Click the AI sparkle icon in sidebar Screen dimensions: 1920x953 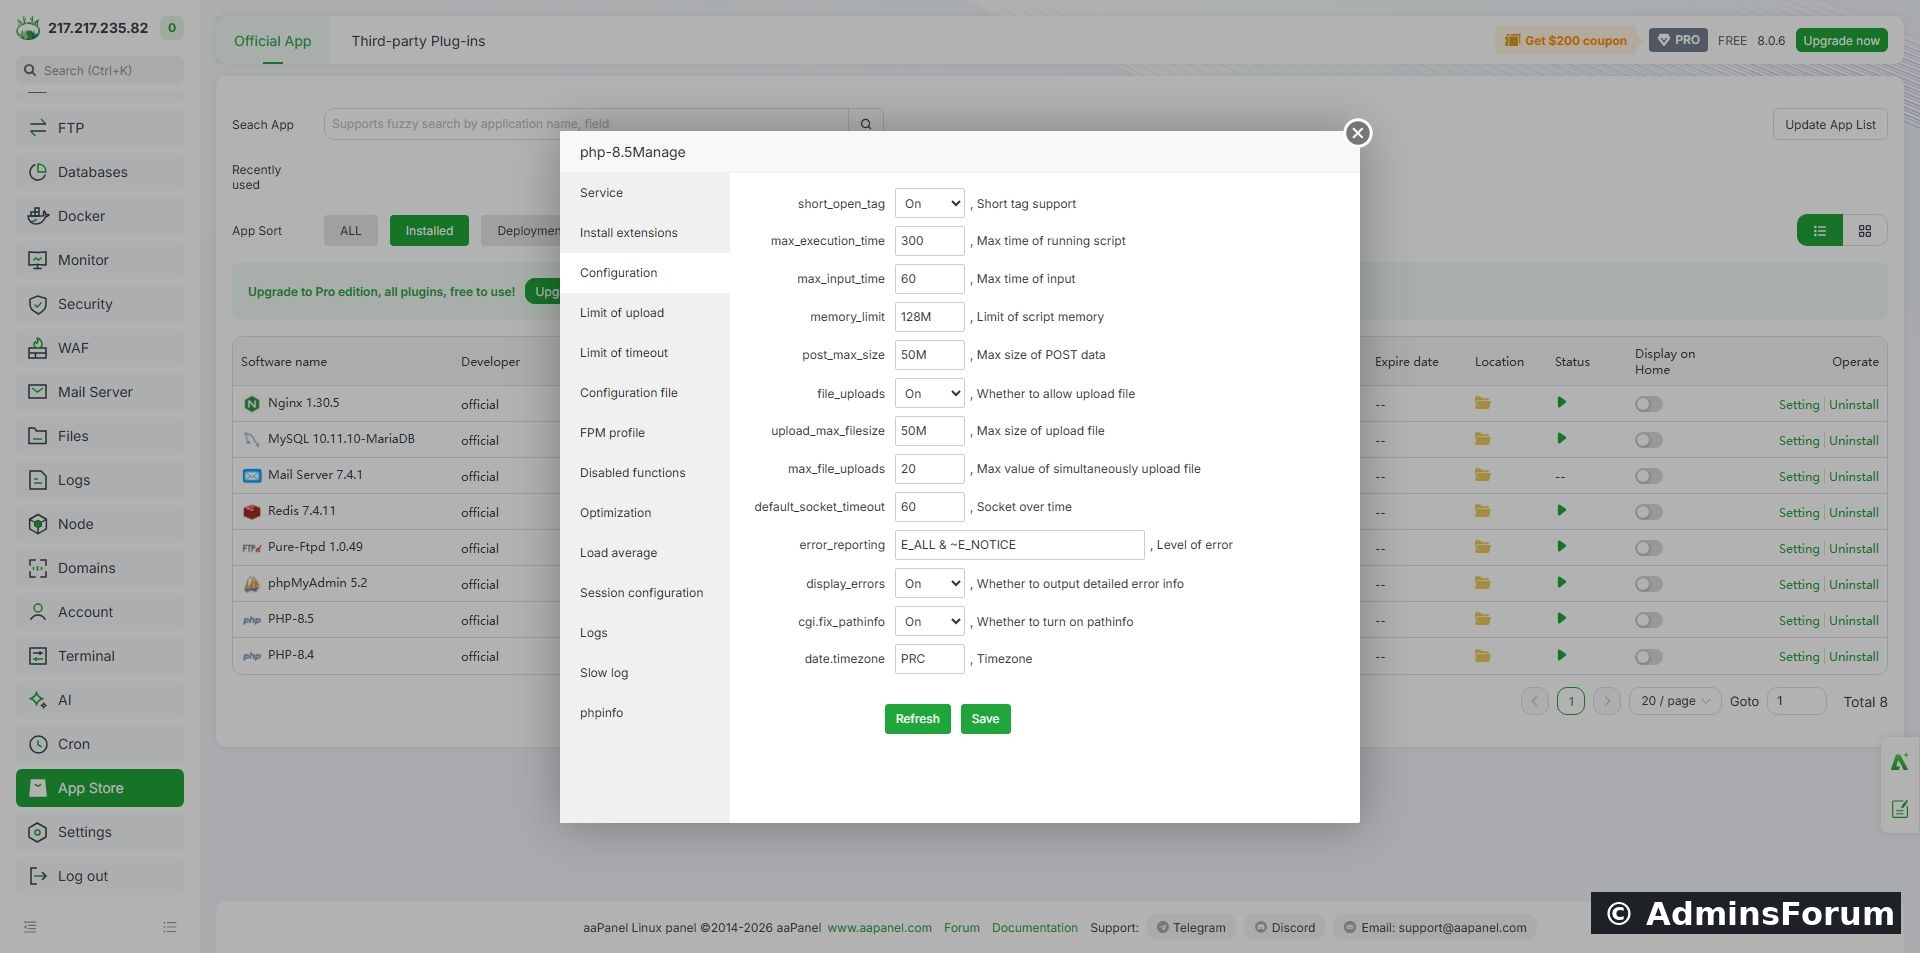38,700
